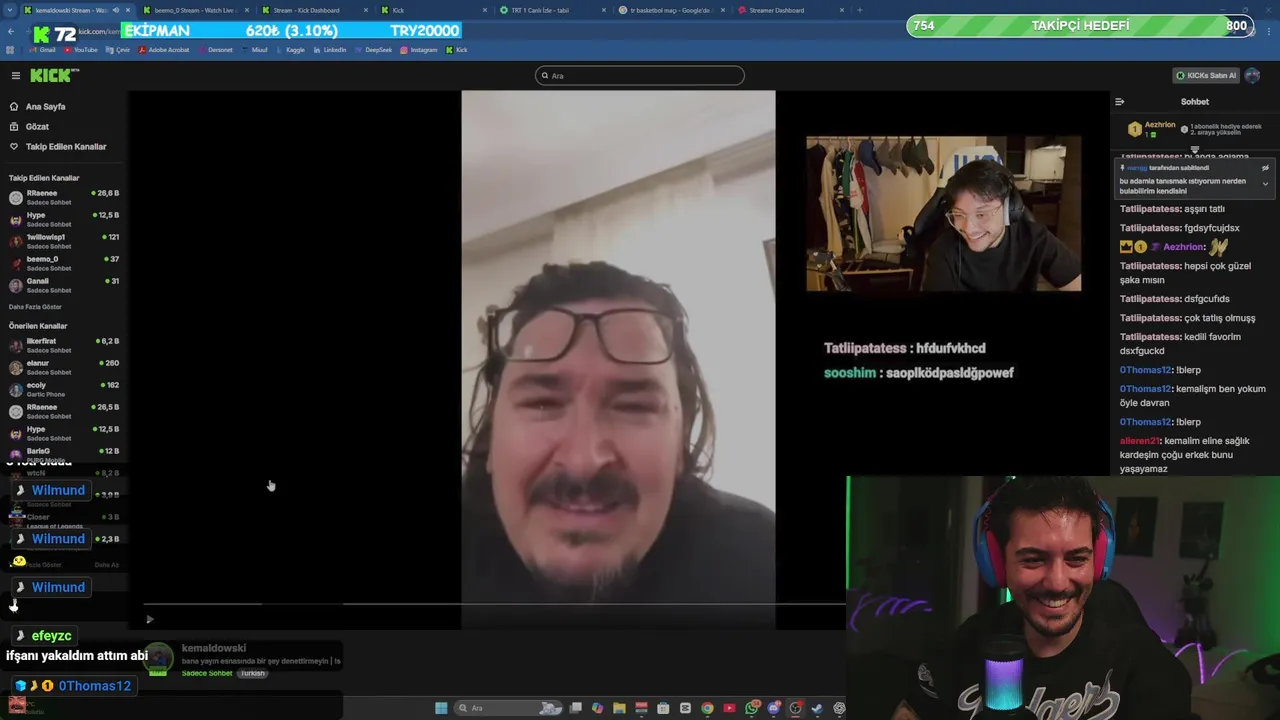Open Microsoft Store from taskbar
Viewport: 1280px width, 720px height.
663,708
